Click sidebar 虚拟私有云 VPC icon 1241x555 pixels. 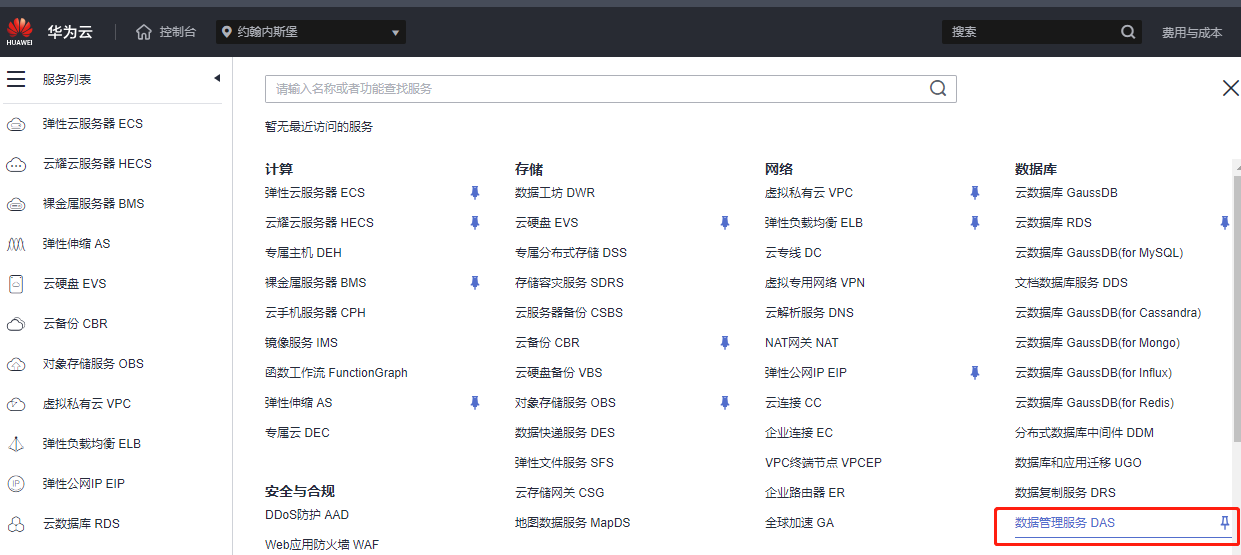tap(16, 404)
